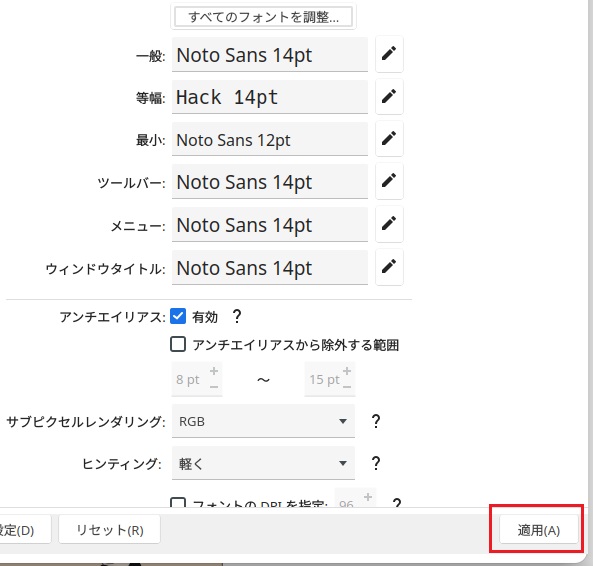Screen dimensions: 593x566
Task: Click the 適用(A) apply button
Action: (x=539, y=530)
